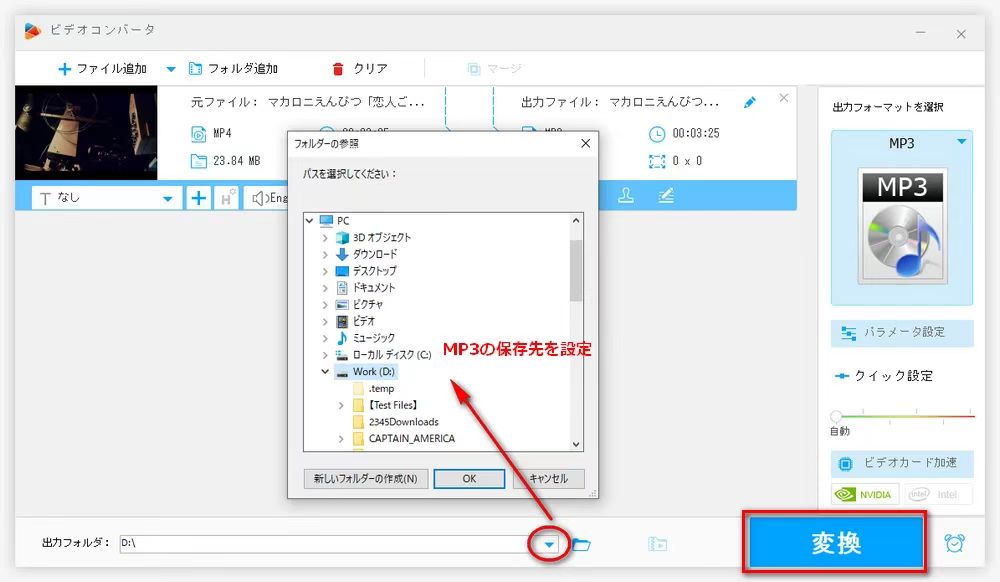Click the audio track speaker selector
Screen dimensions: 1000x582
[x=268, y=198]
